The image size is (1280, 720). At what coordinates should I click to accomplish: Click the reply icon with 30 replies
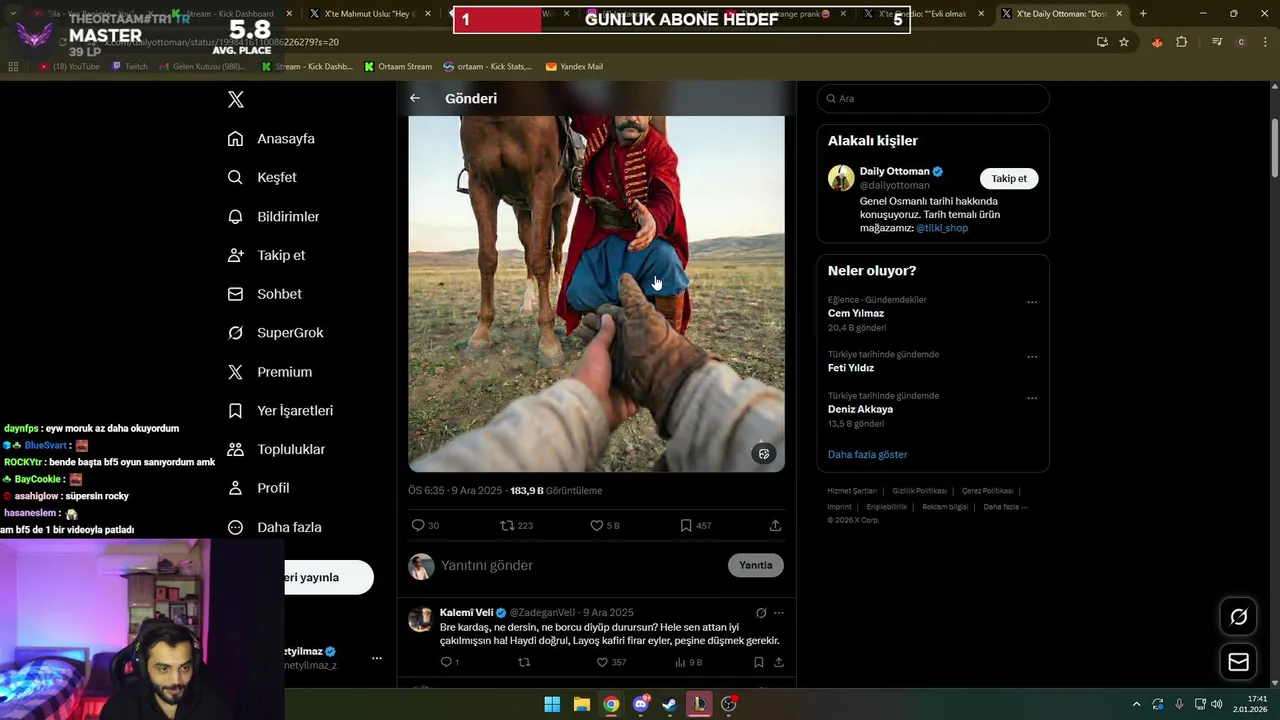425,525
